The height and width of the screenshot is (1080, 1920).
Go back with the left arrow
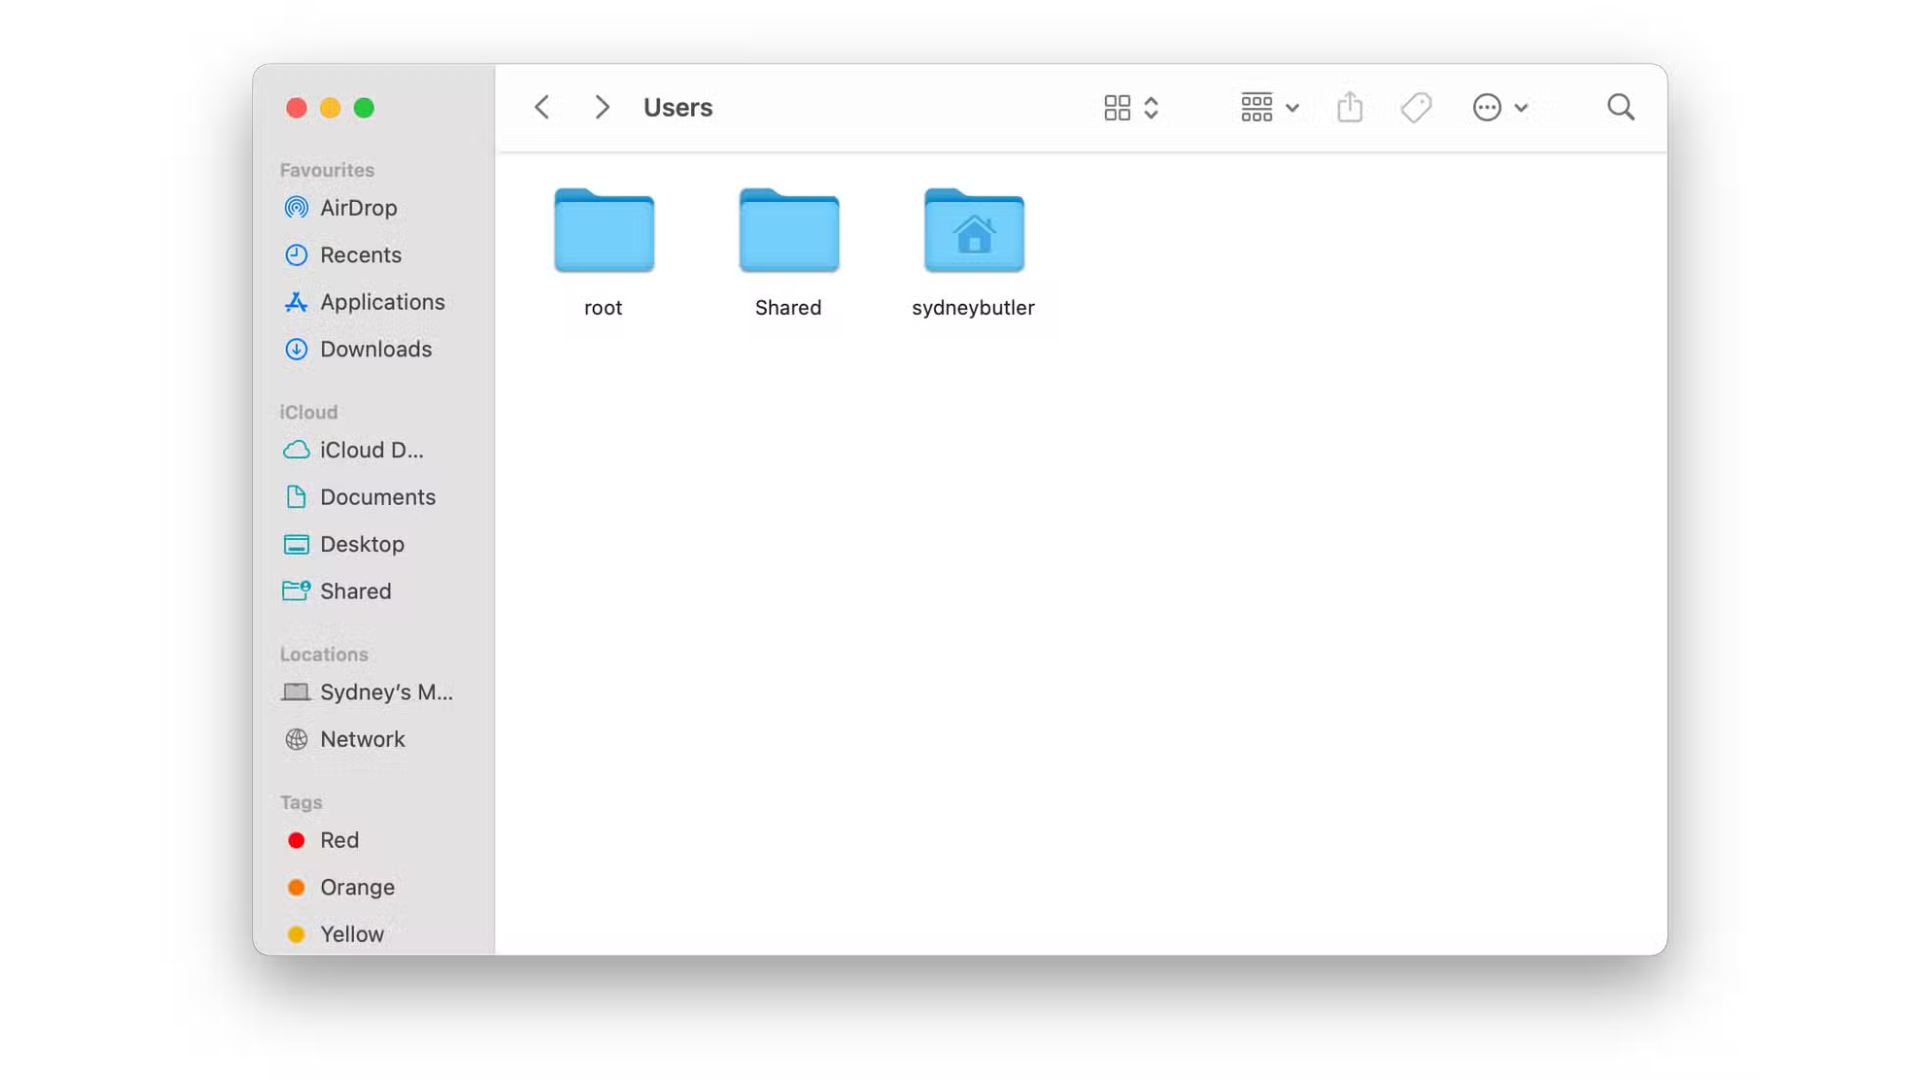(x=542, y=107)
